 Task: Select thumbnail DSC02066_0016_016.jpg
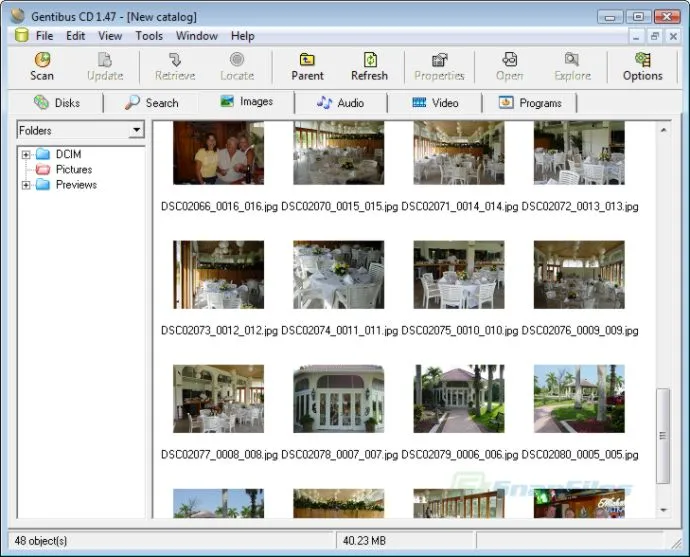pyautogui.click(x=218, y=153)
